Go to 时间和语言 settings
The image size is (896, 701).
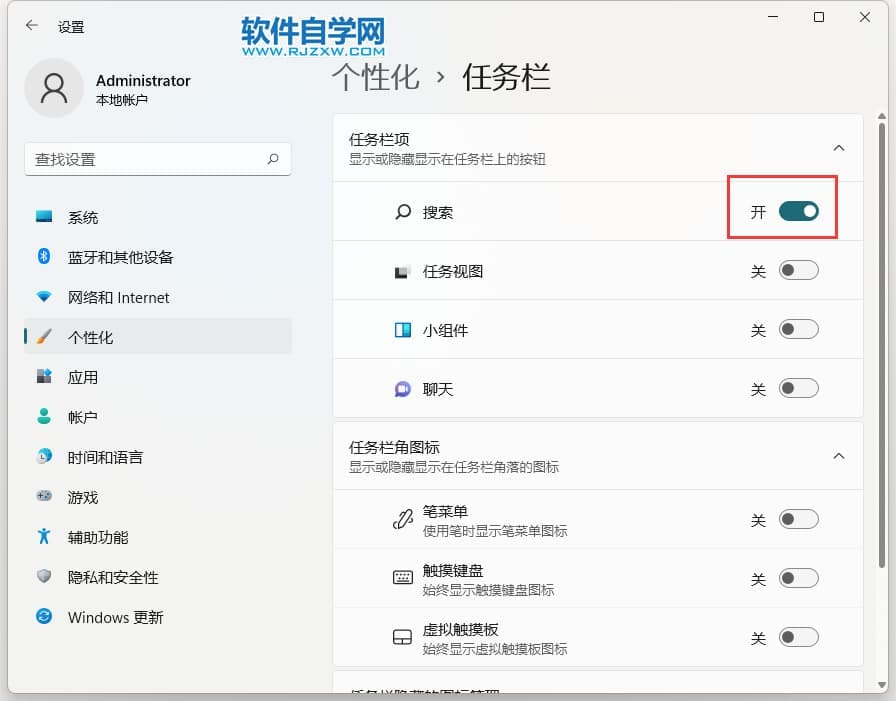tap(105, 457)
